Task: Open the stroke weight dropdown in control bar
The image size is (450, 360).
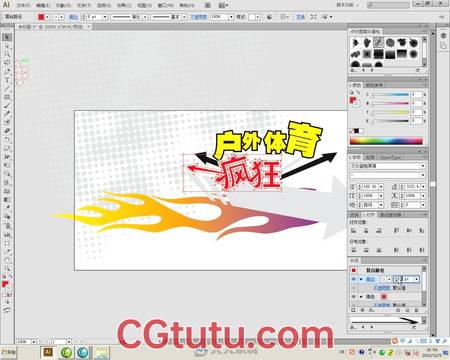Action: [x=105, y=17]
